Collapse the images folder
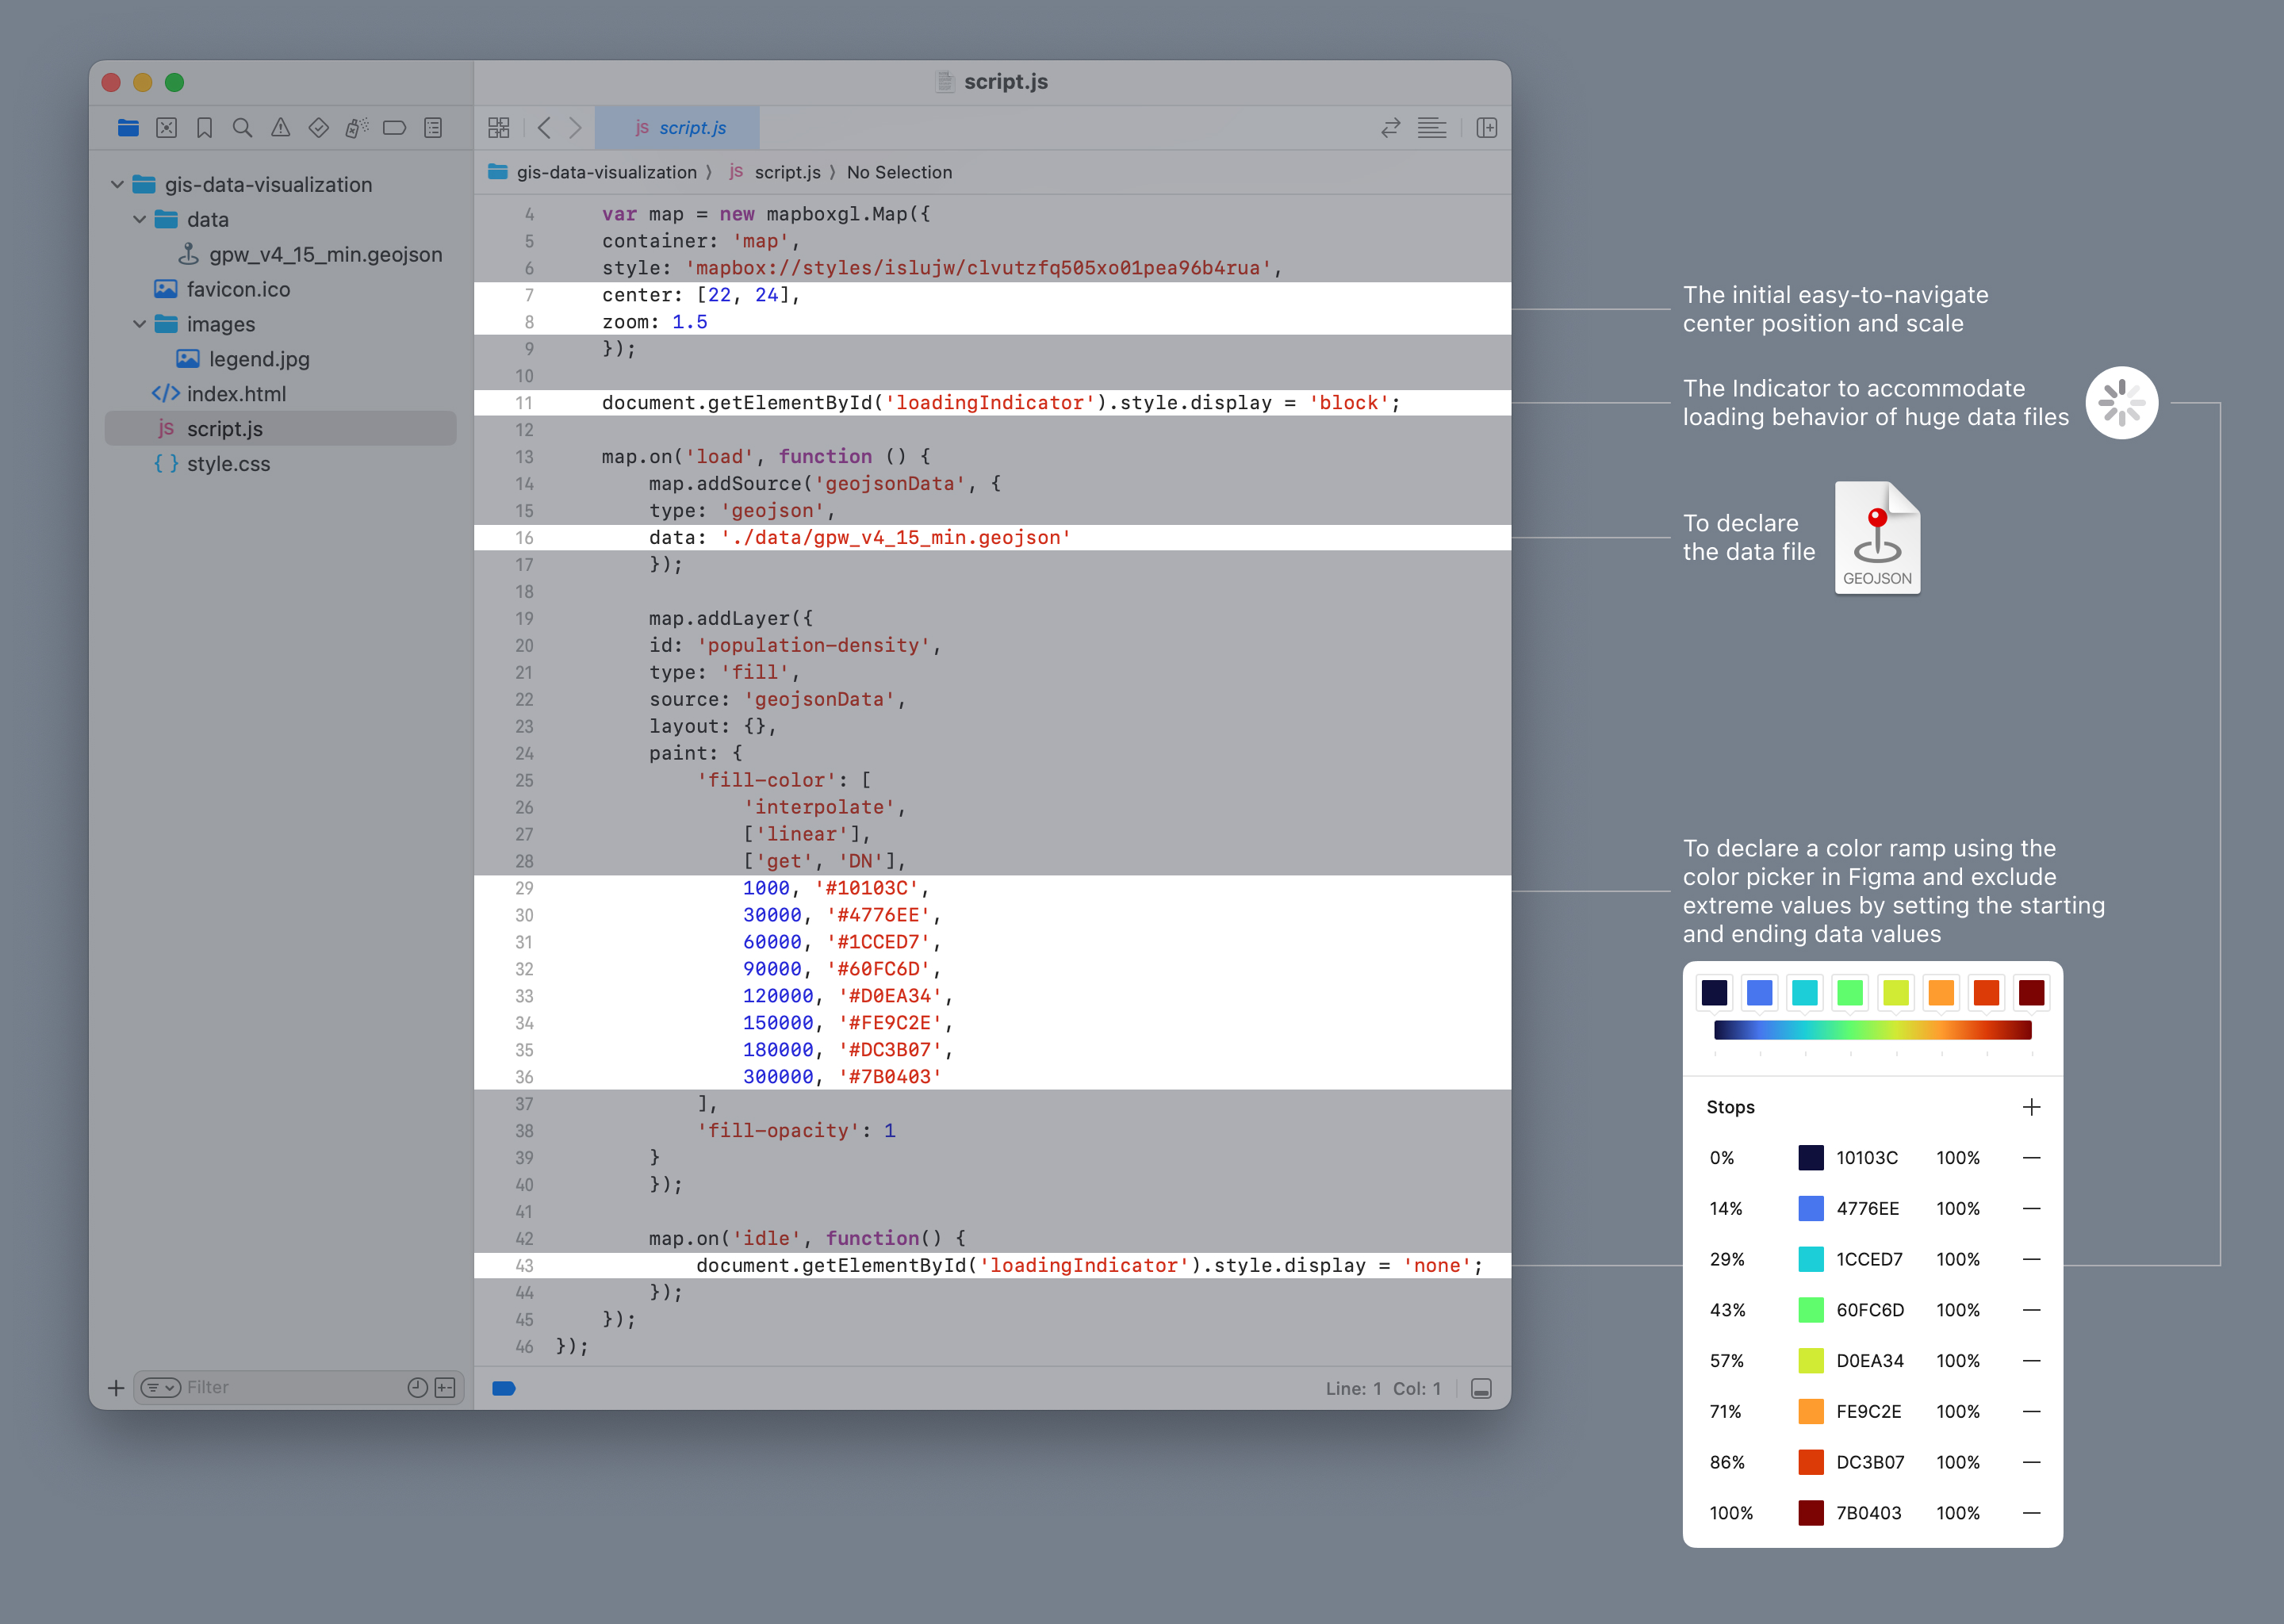 (140, 324)
